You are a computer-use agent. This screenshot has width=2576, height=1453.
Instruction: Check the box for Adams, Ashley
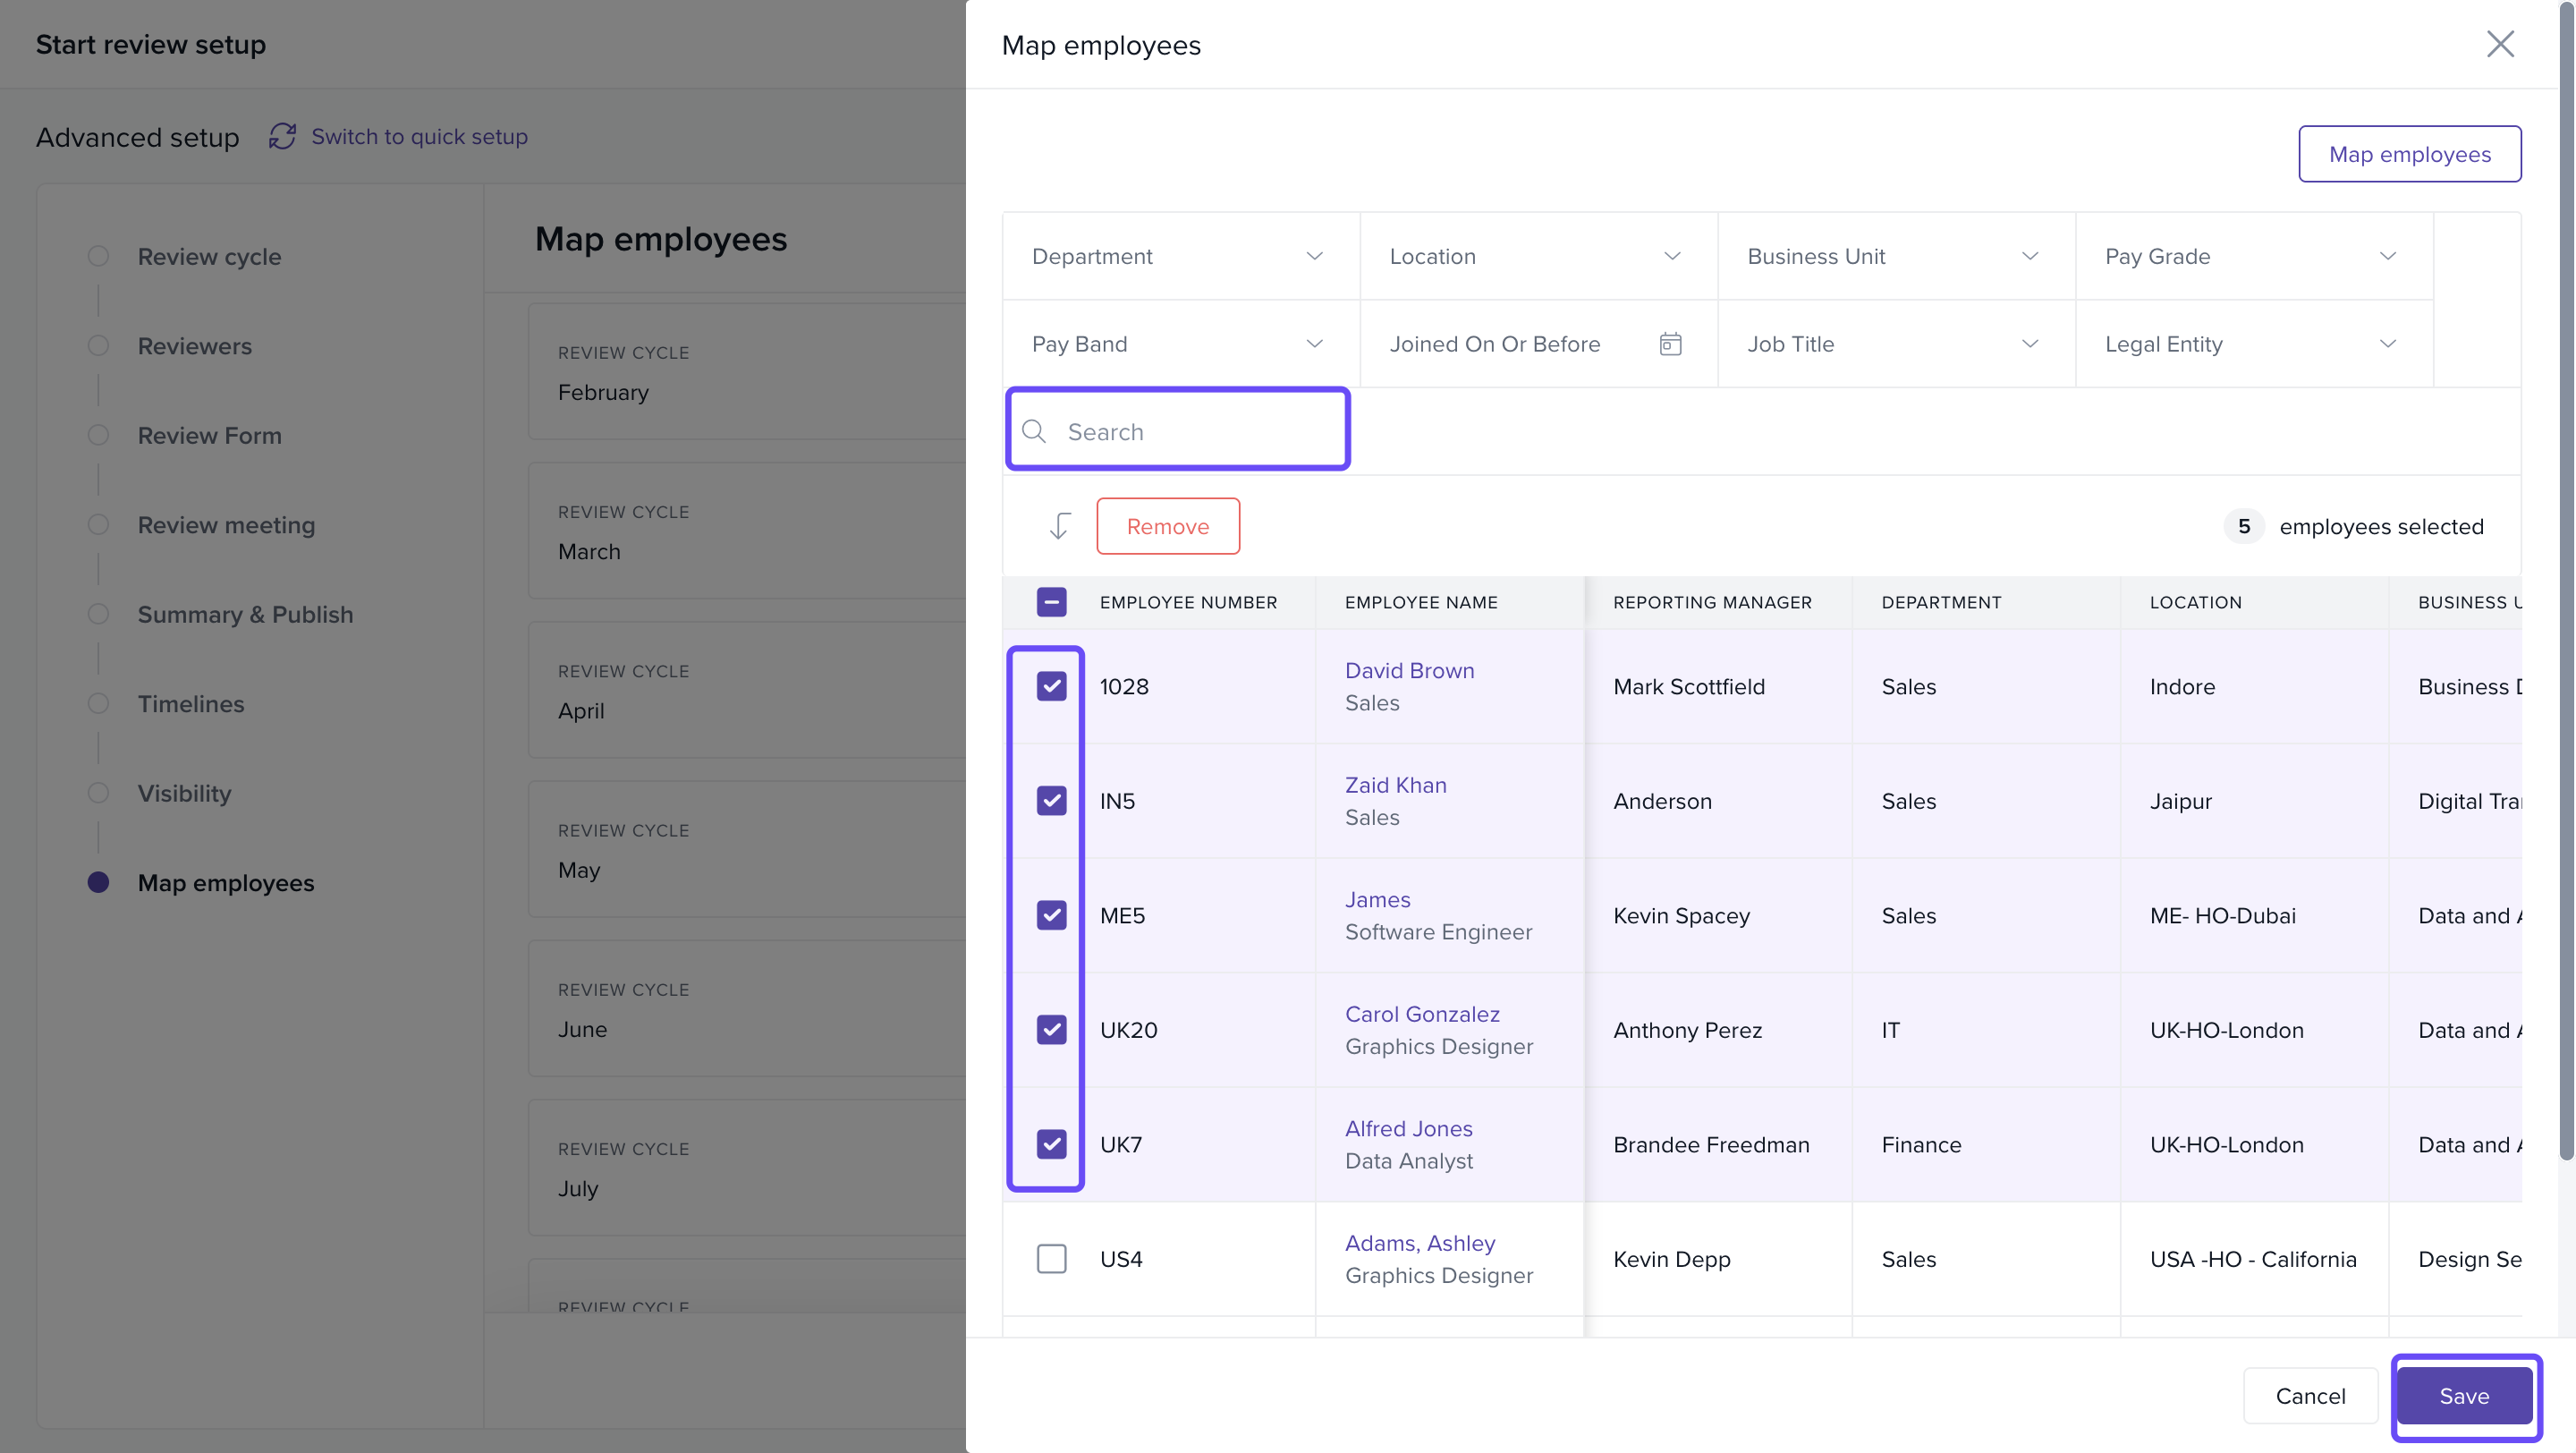(x=1051, y=1258)
